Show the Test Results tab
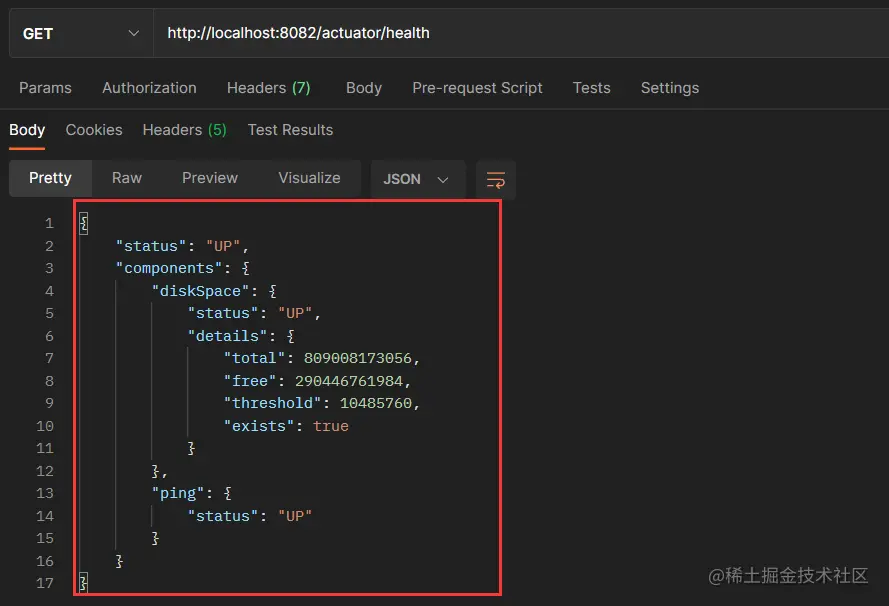The width and height of the screenshot is (889, 606). (290, 130)
